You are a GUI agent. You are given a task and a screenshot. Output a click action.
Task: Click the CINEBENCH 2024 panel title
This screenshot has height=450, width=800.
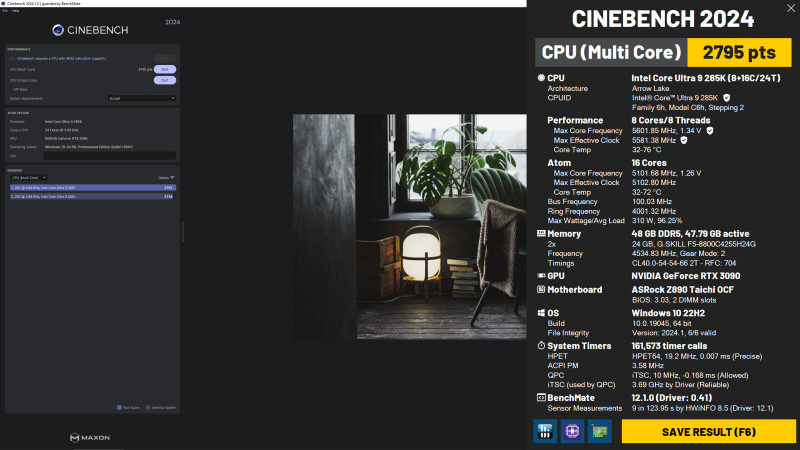[663, 19]
